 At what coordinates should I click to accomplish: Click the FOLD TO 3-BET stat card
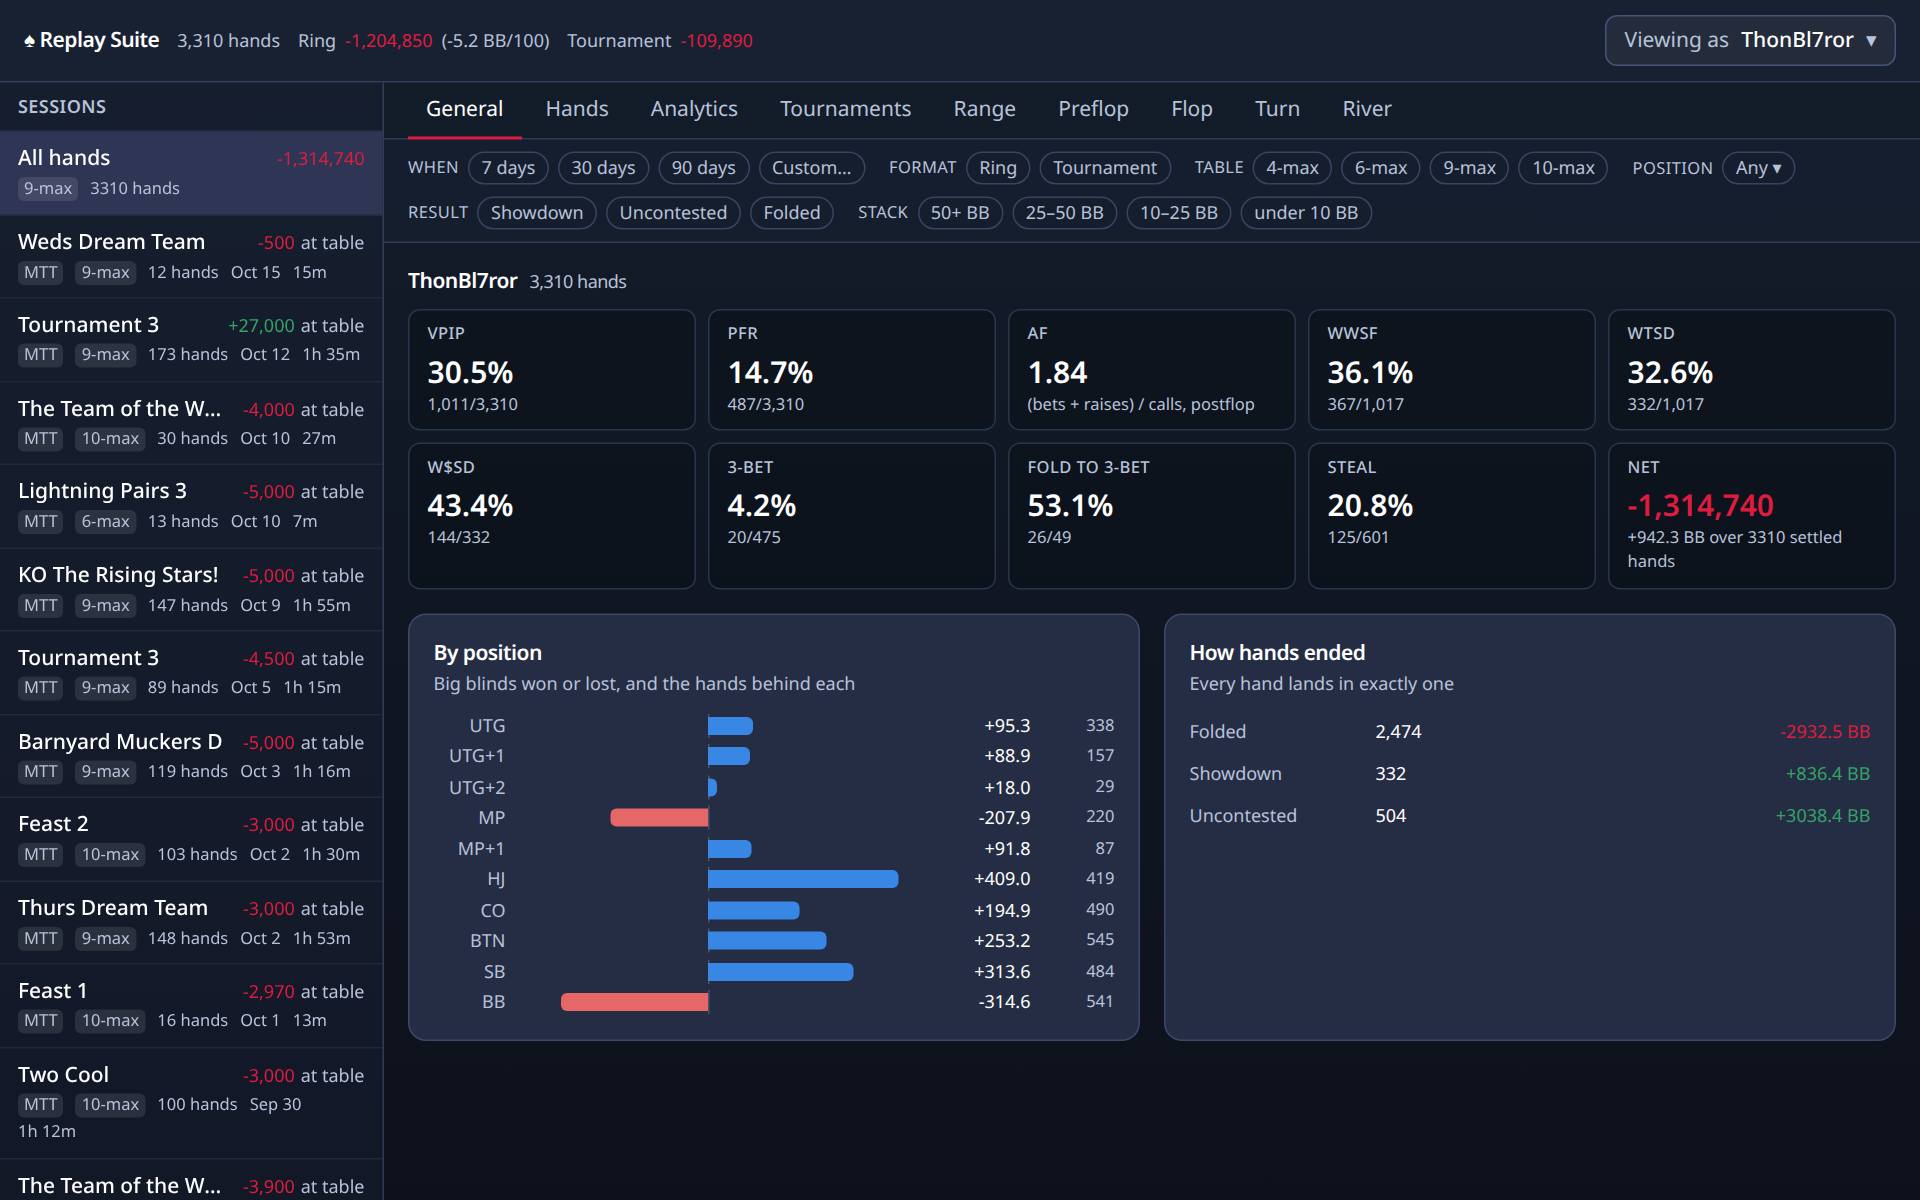click(x=1151, y=516)
